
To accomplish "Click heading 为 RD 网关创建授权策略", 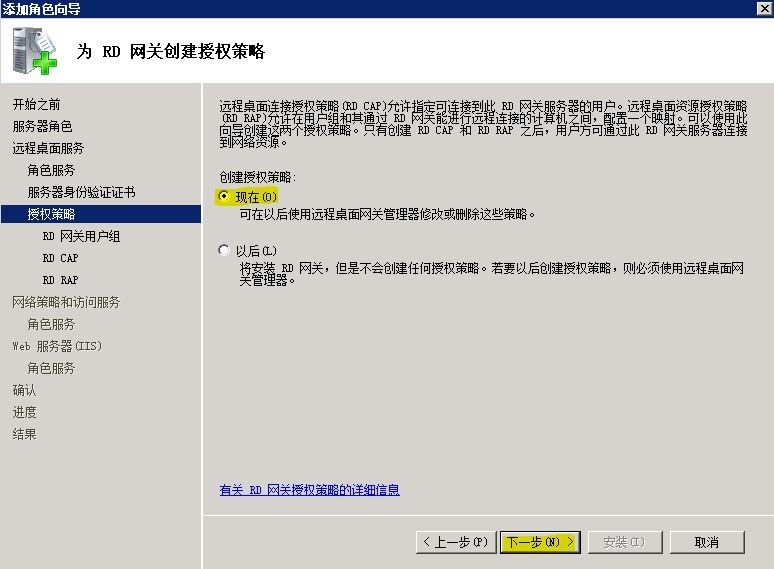I will pyautogui.click(x=171, y=51).
